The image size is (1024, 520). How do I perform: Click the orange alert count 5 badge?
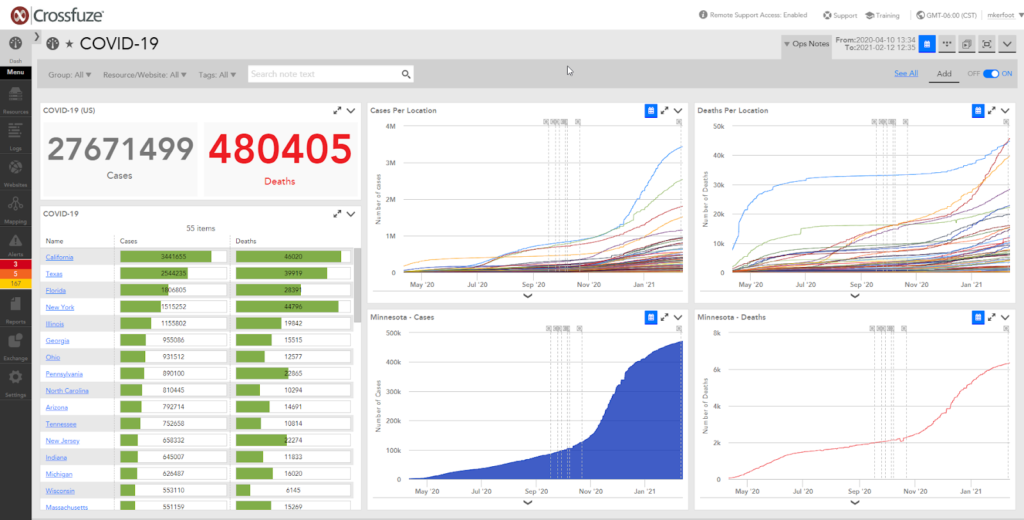coord(15,274)
